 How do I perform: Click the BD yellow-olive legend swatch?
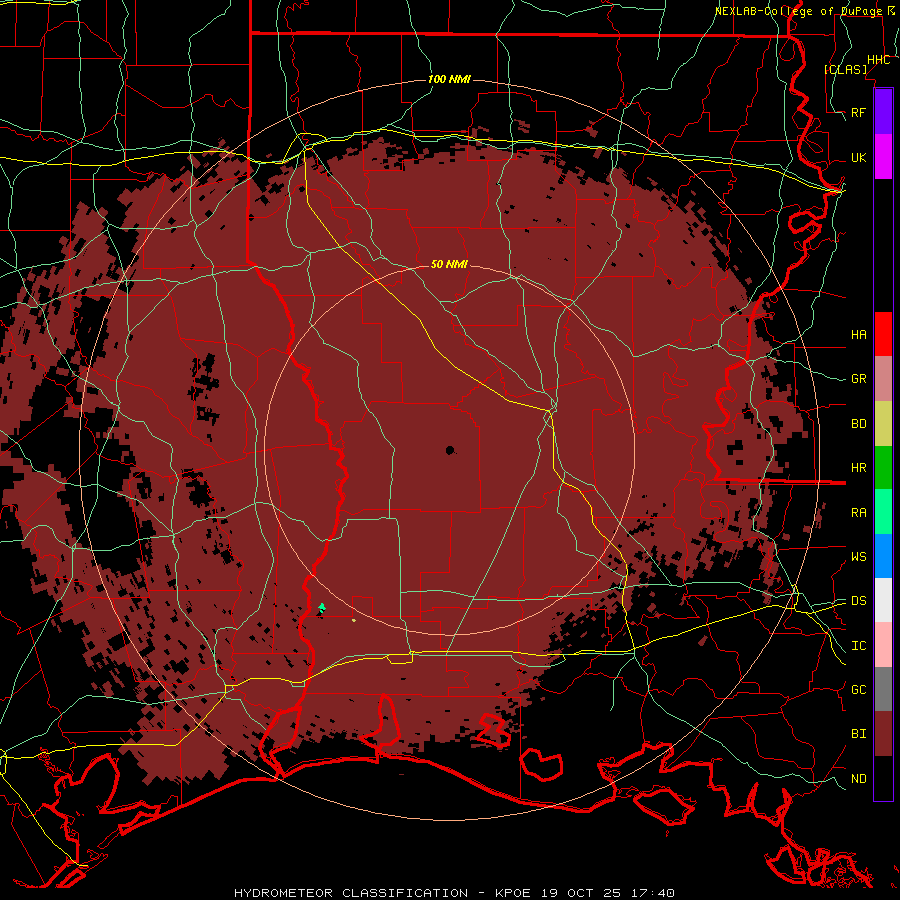pyautogui.click(x=883, y=423)
